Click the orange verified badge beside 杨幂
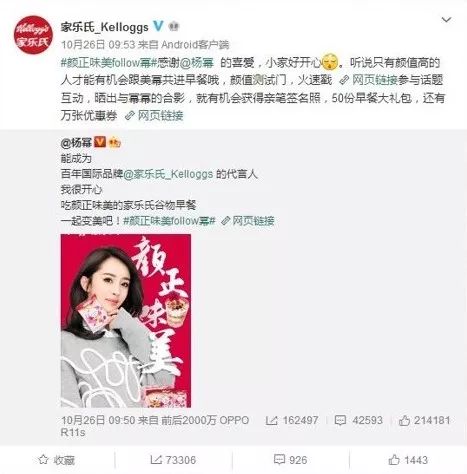This screenshot has width=467, height=474. point(100,142)
